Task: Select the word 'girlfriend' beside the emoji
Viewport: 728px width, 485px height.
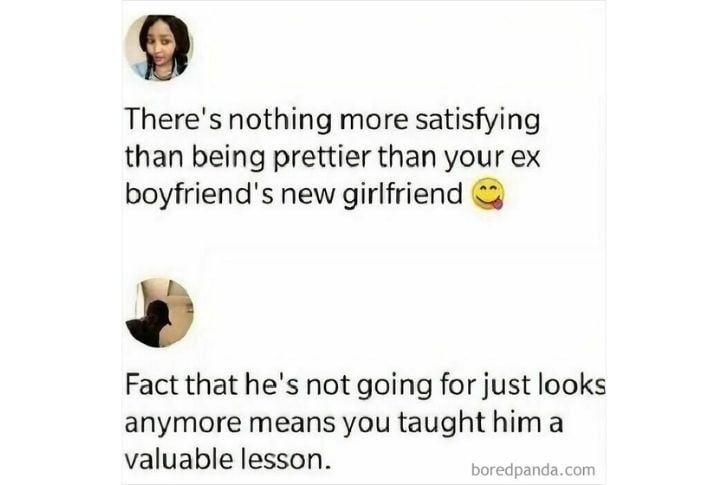Action: [403, 193]
